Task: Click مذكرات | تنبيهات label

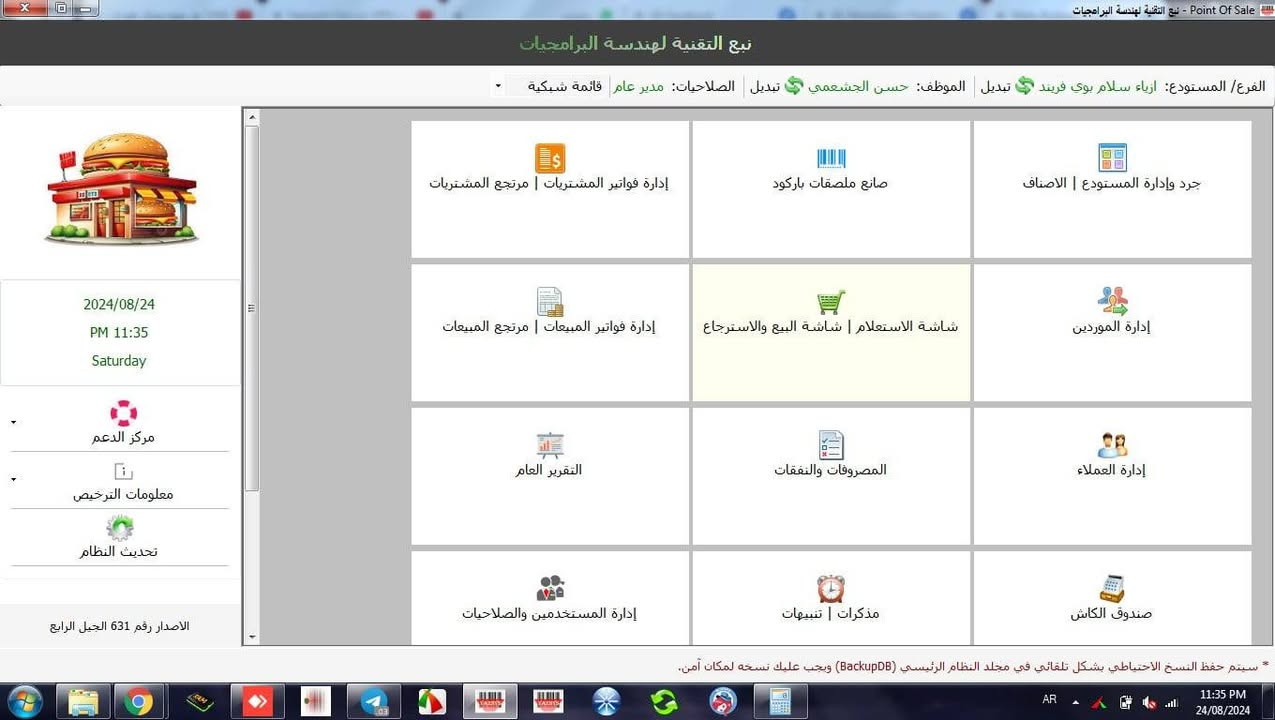Action: tap(830, 613)
